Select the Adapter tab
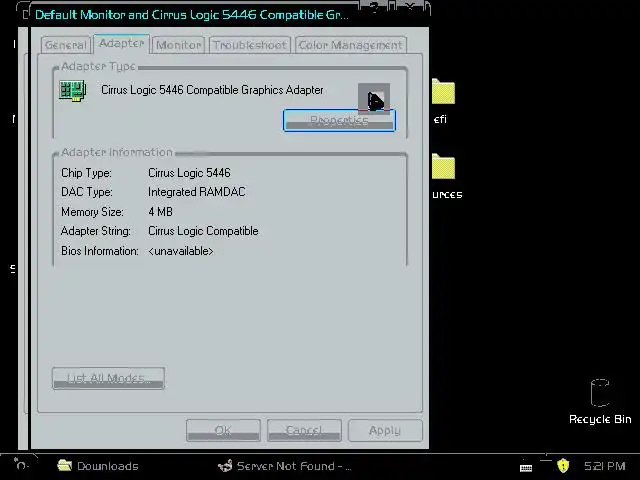 121,43
